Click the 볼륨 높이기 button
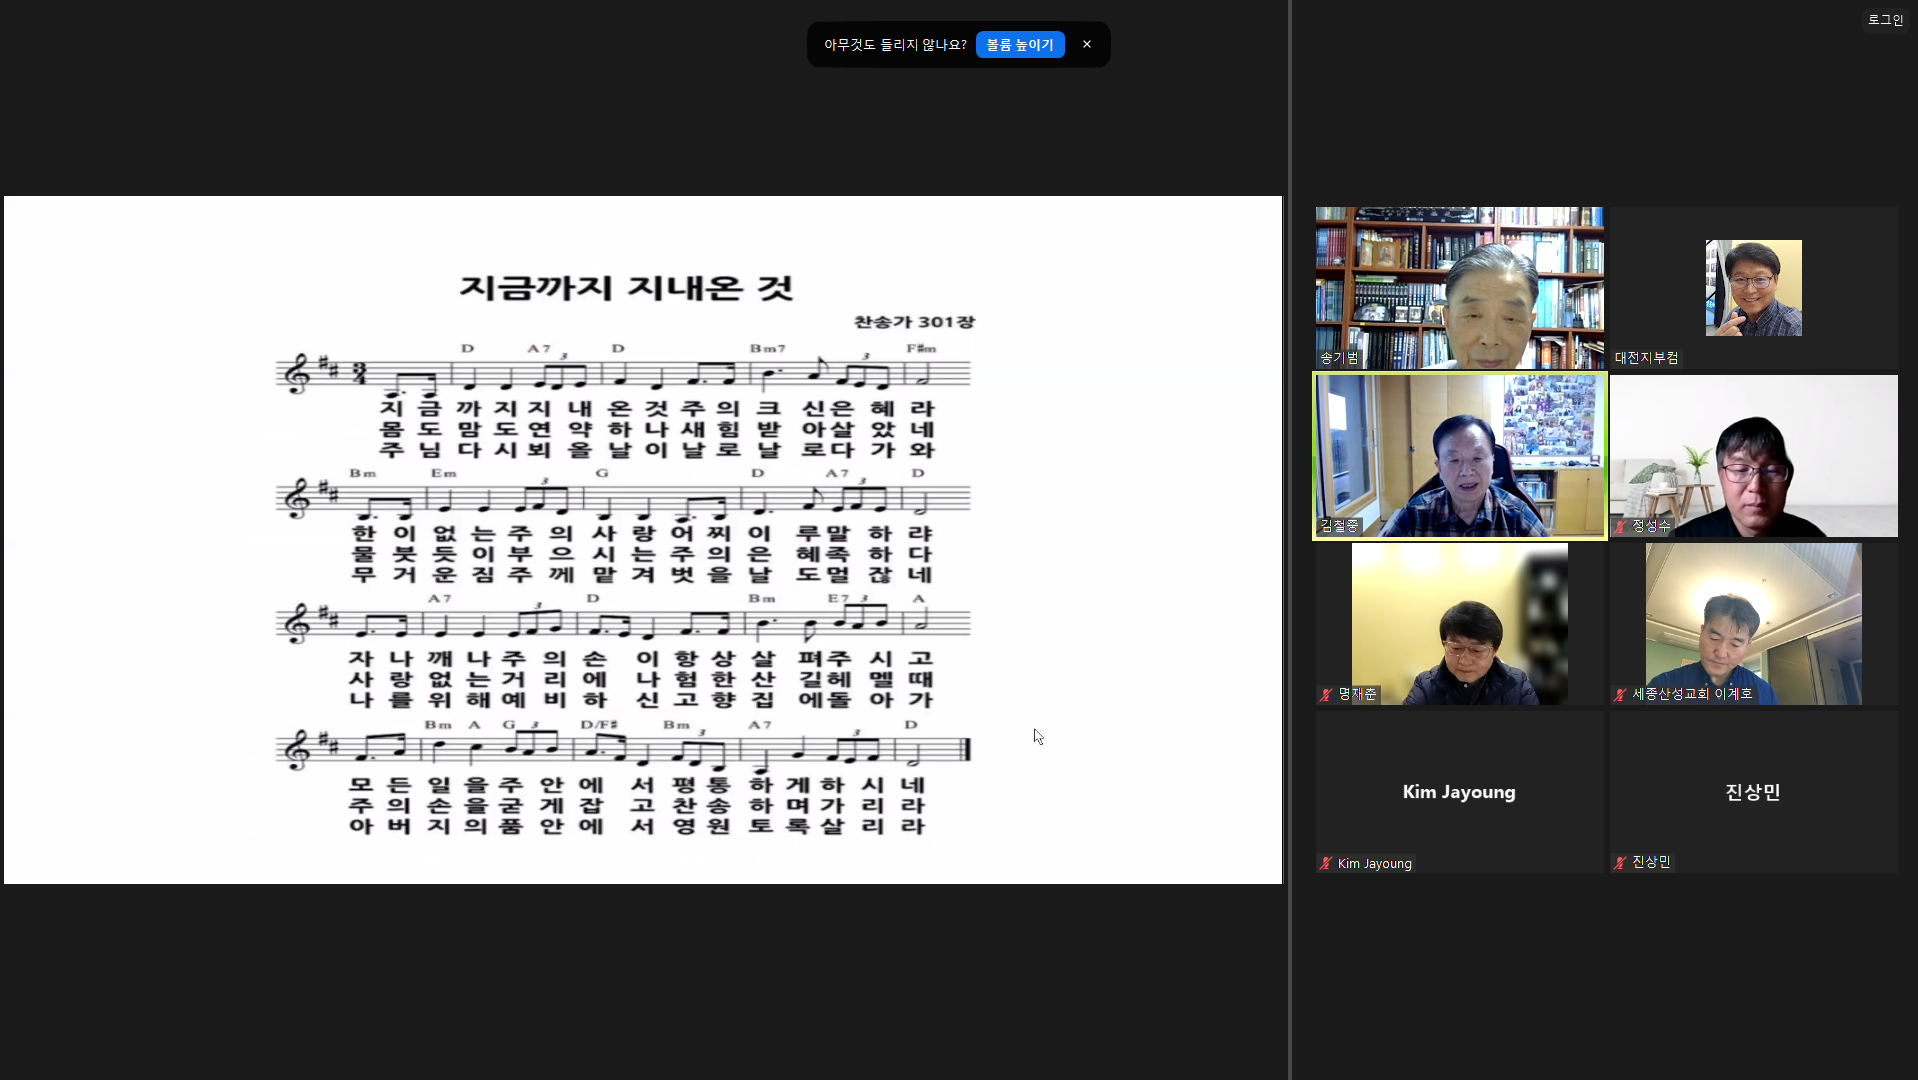The height and width of the screenshot is (1080, 1918). (x=1020, y=45)
